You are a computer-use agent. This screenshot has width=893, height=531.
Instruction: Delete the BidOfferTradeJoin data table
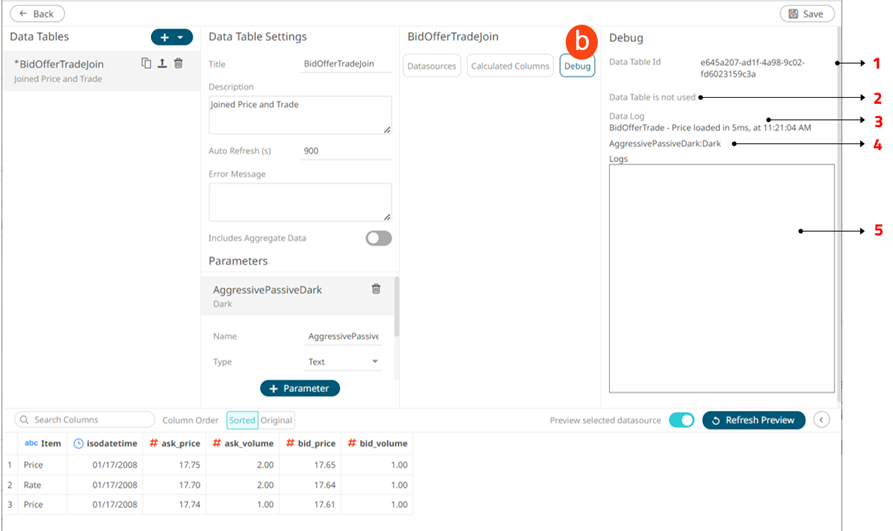pos(178,64)
